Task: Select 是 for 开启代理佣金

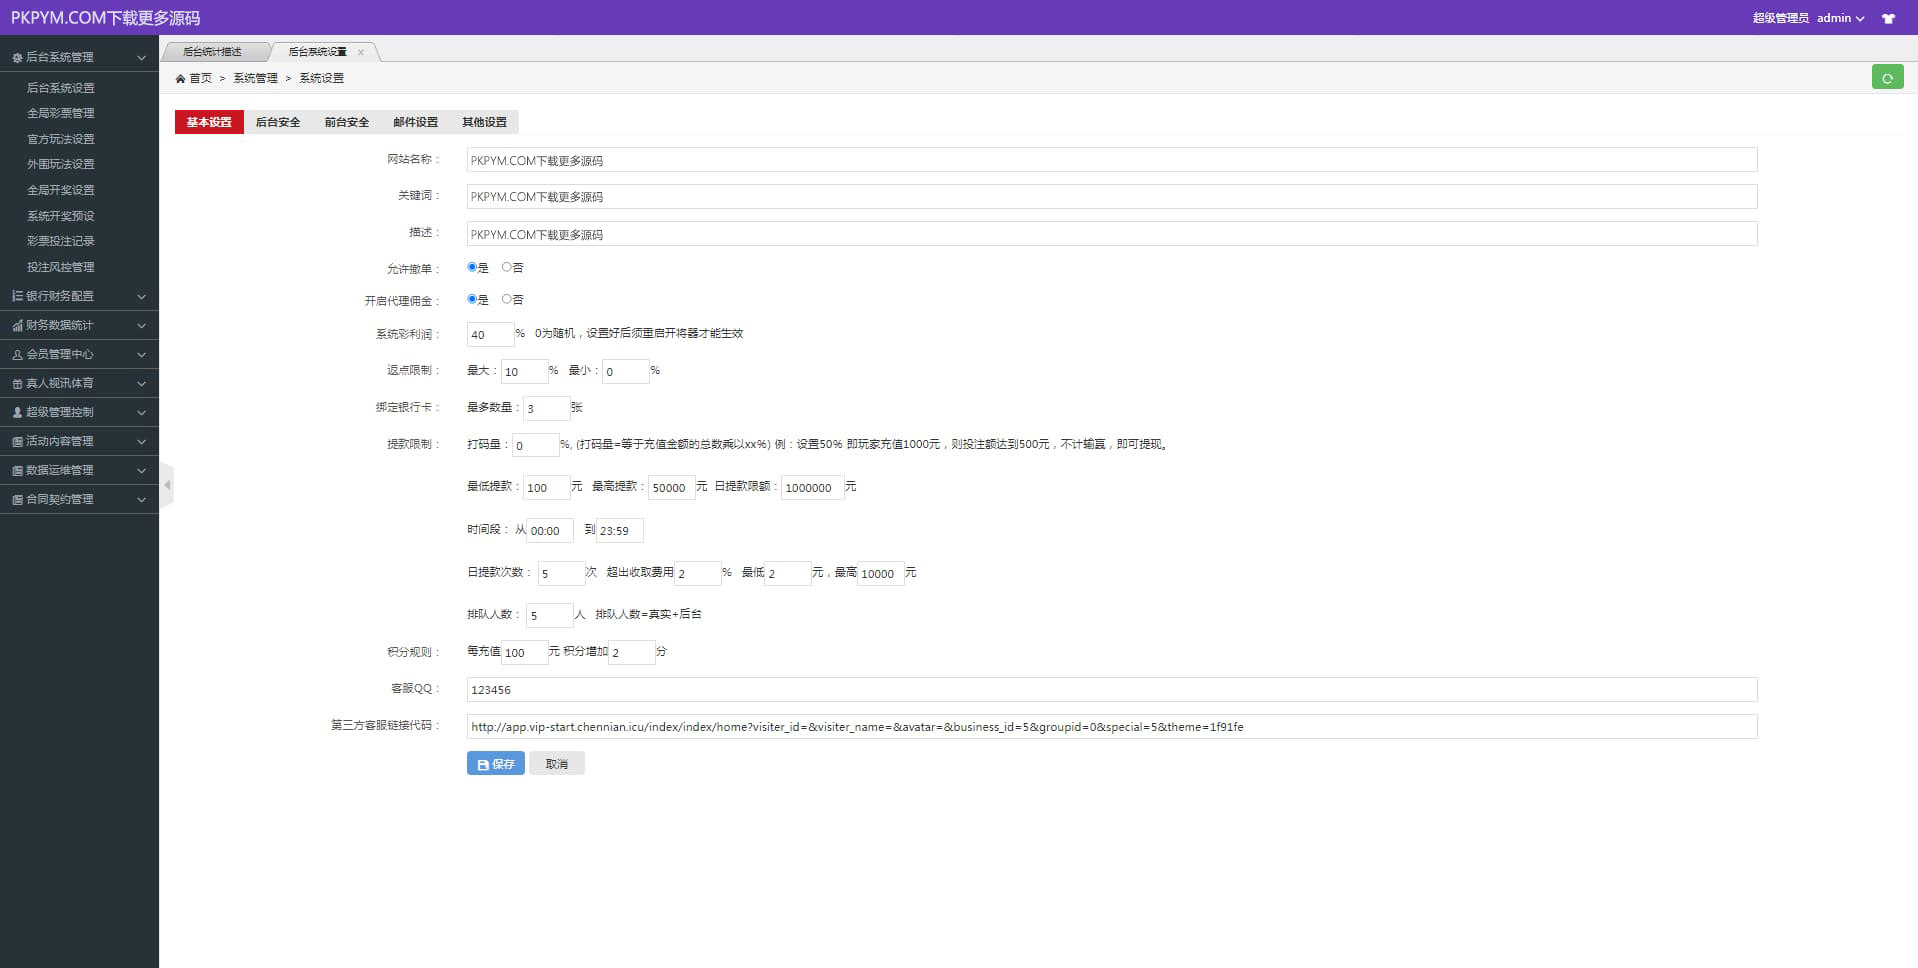Action: tap(472, 299)
